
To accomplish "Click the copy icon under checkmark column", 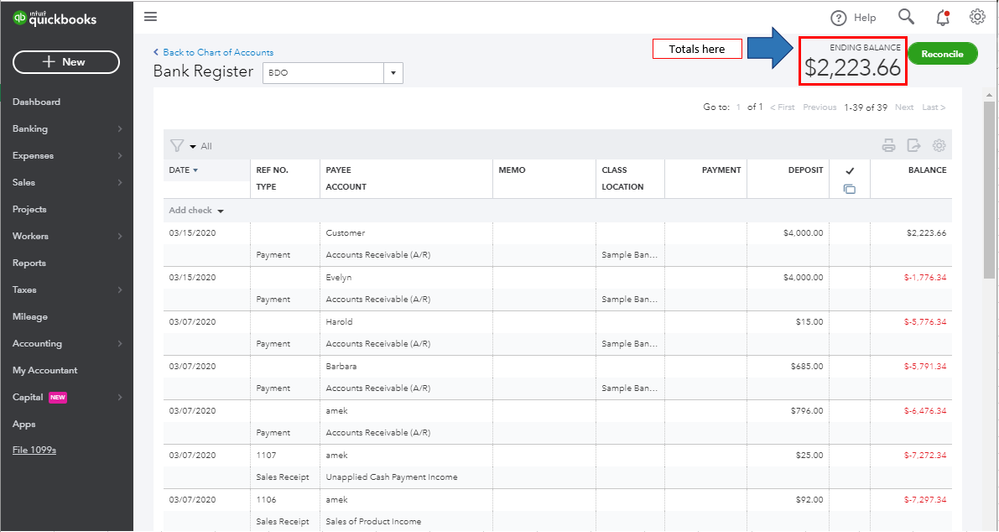I will coord(849,188).
